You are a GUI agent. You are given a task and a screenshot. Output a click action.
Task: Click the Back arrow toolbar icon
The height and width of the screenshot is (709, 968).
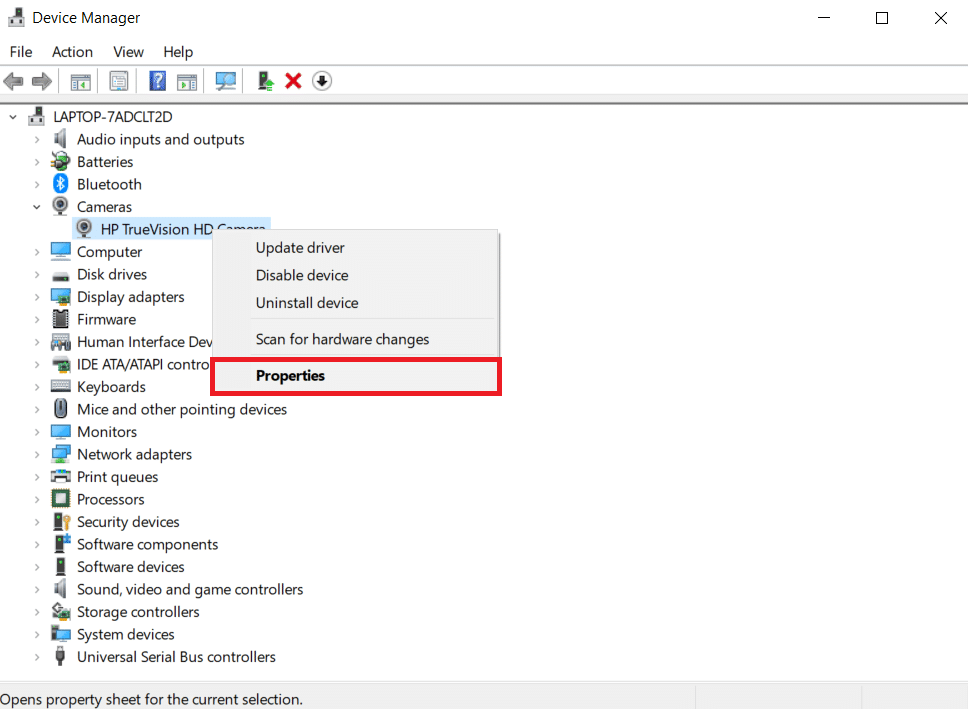[x=14, y=81]
